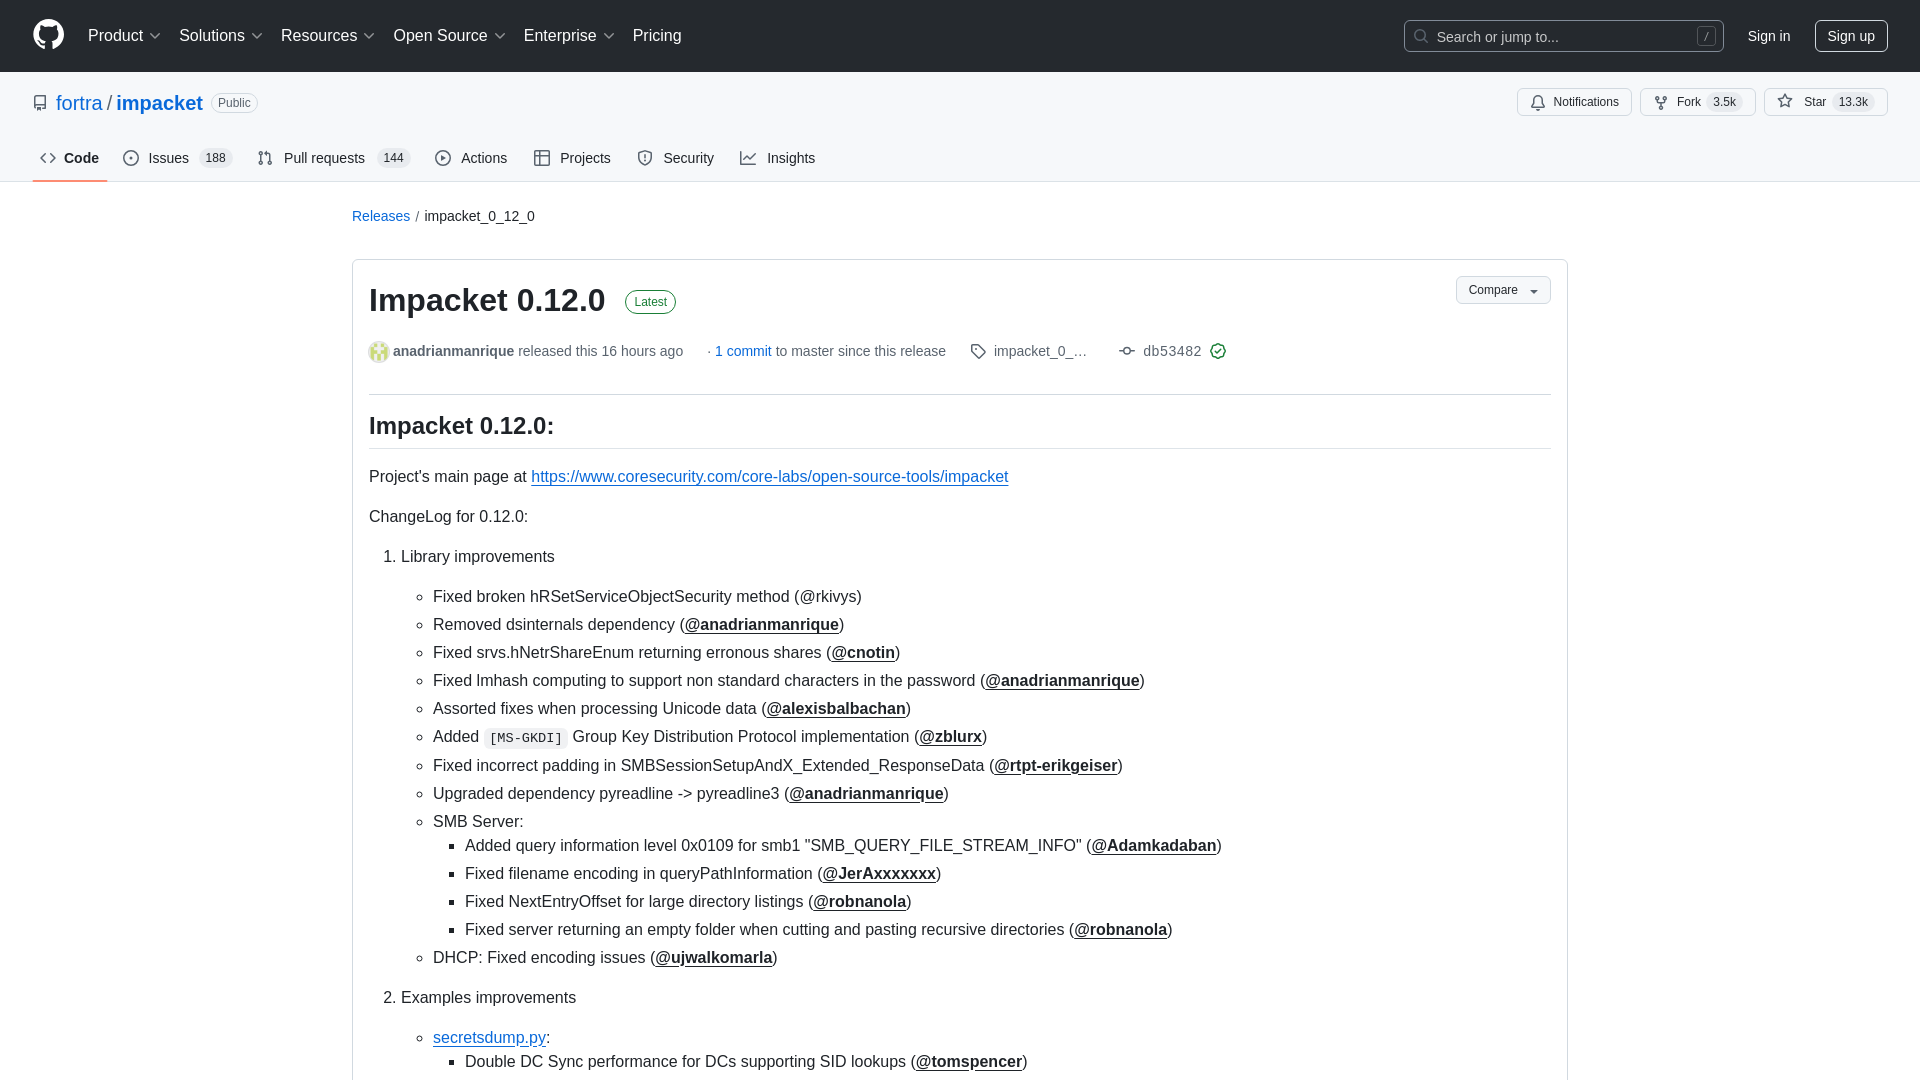The height and width of the screenshot is (1080, 1920).
Task: Open the coresecurity.com impacket project URL
Action: point(769,477)
